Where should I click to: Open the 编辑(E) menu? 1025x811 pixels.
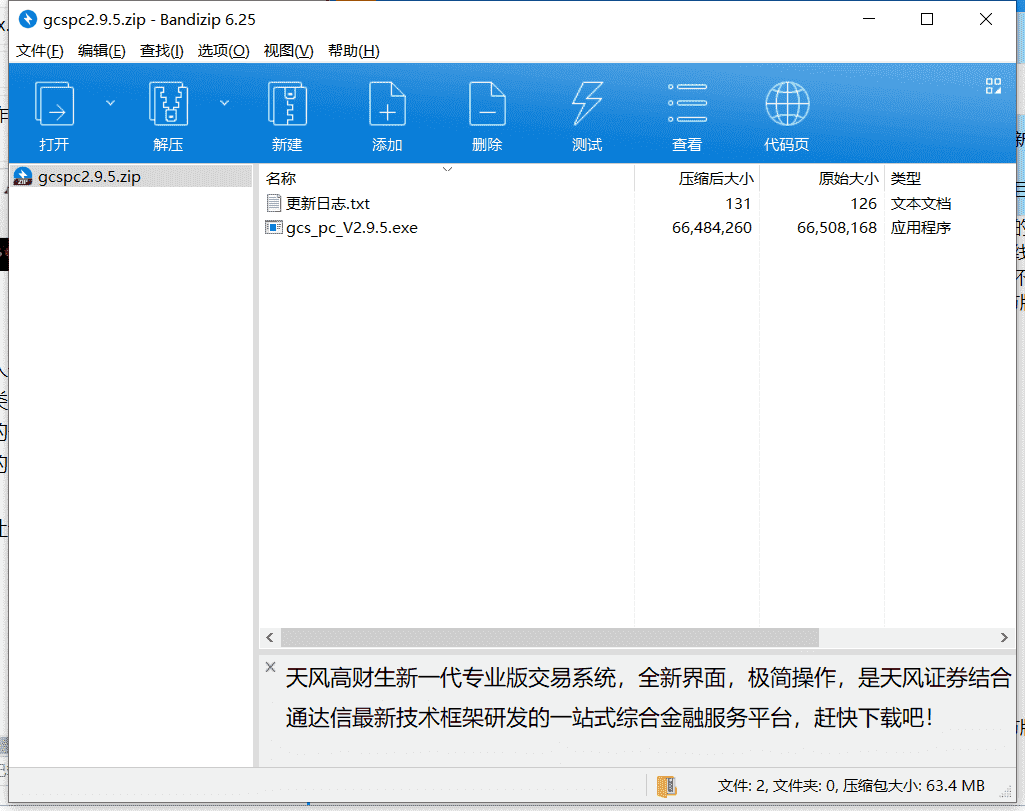(x=101, y=51)
